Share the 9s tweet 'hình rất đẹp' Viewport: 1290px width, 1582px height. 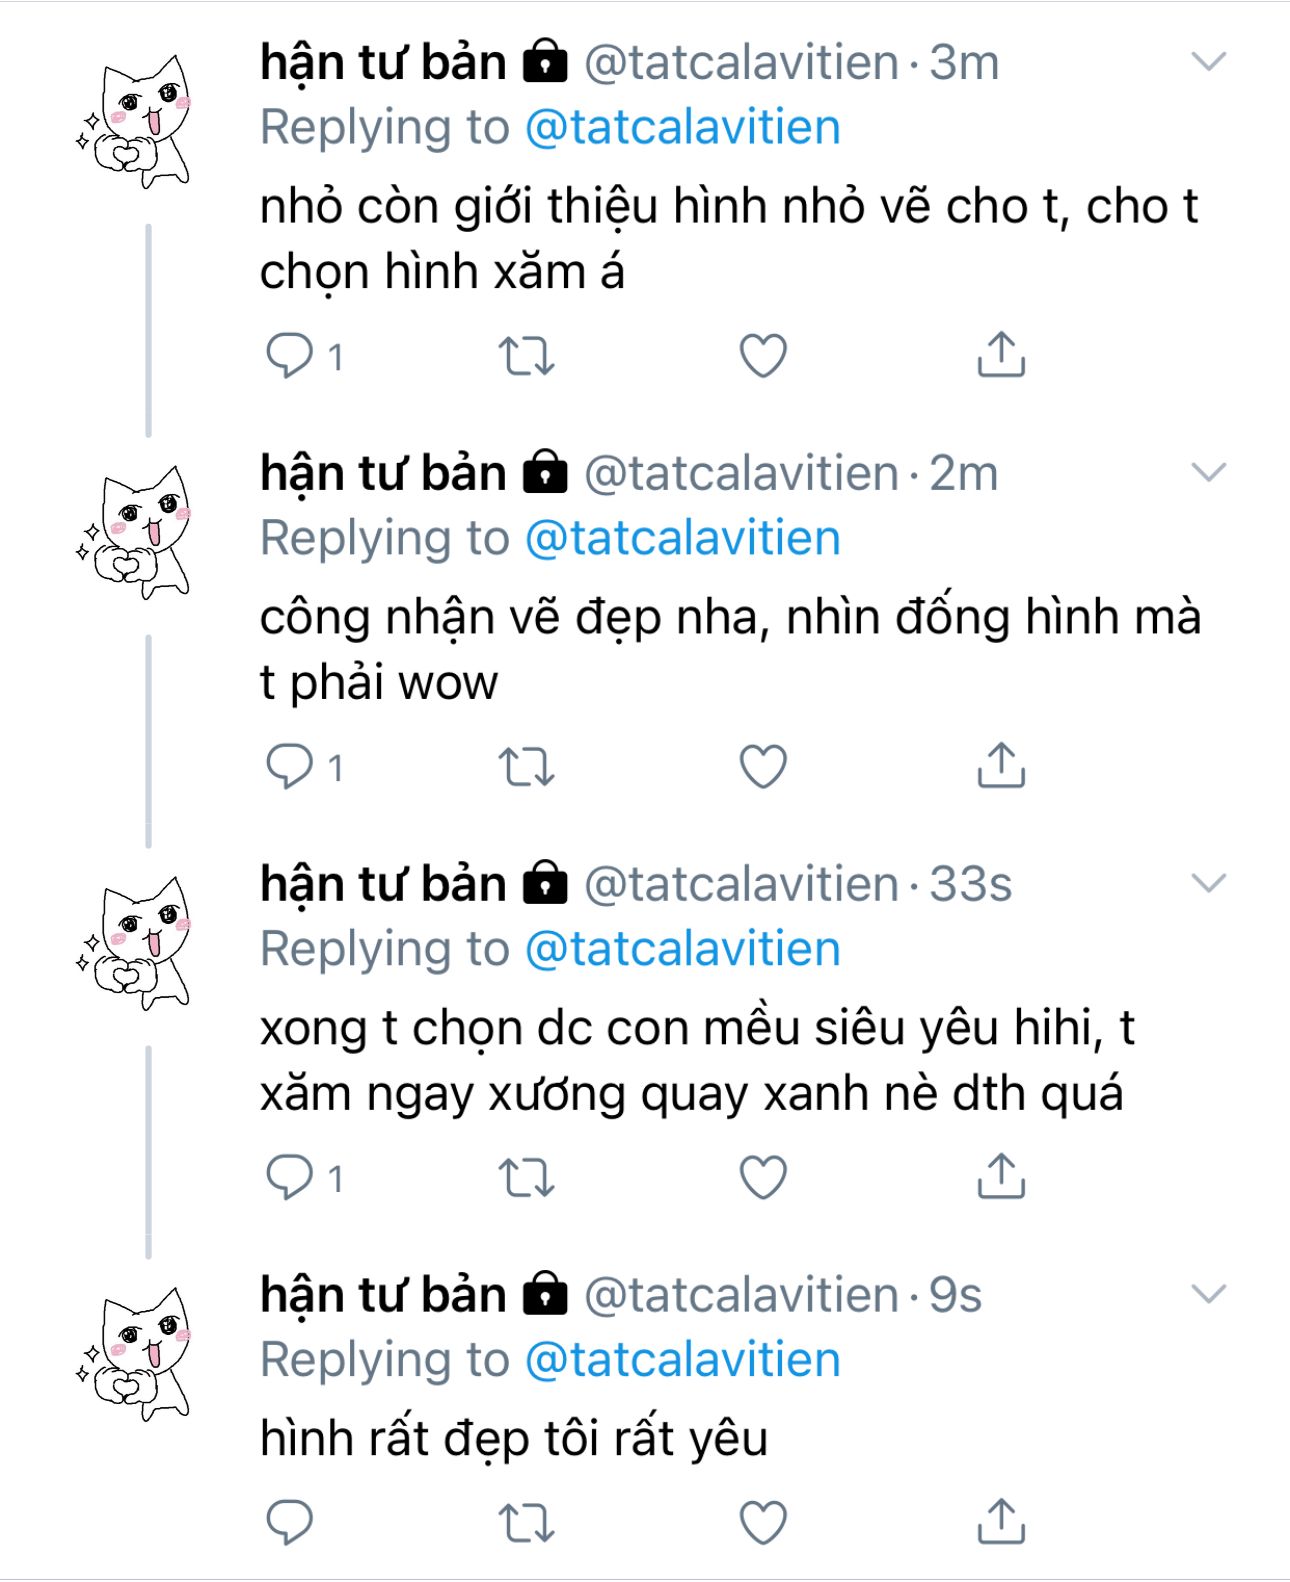click(1001, 1521)
